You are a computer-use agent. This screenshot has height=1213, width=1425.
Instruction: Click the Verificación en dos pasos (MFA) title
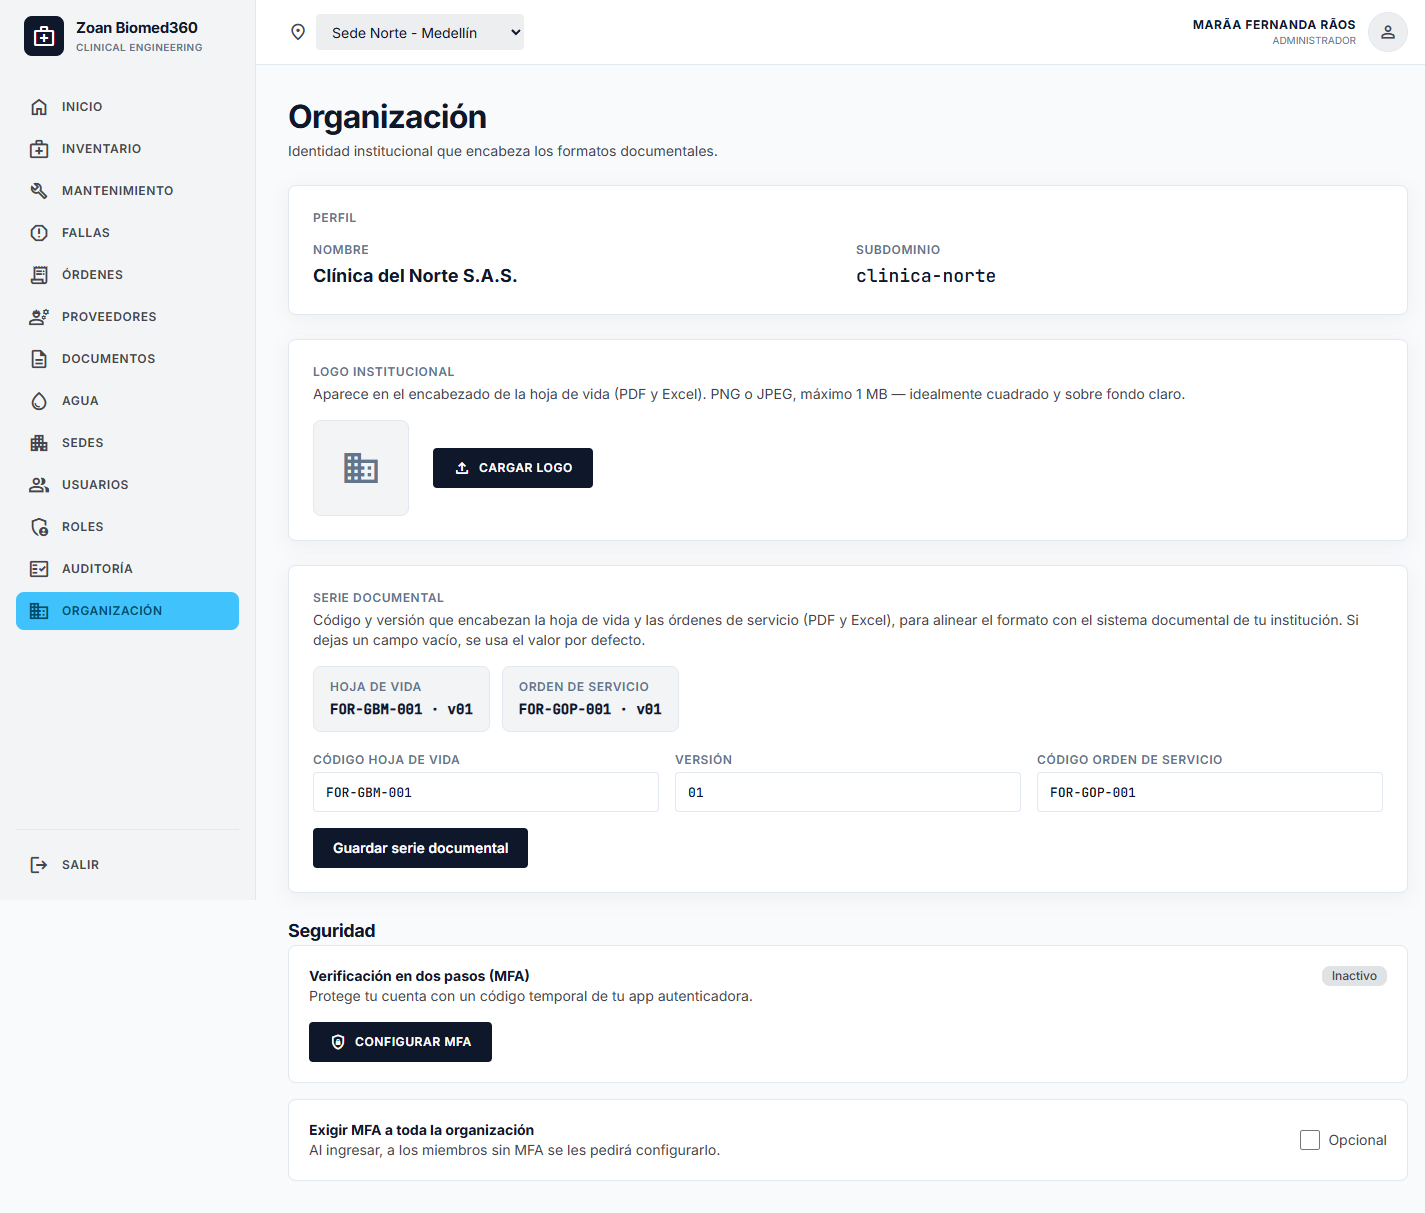coord(419,976)
